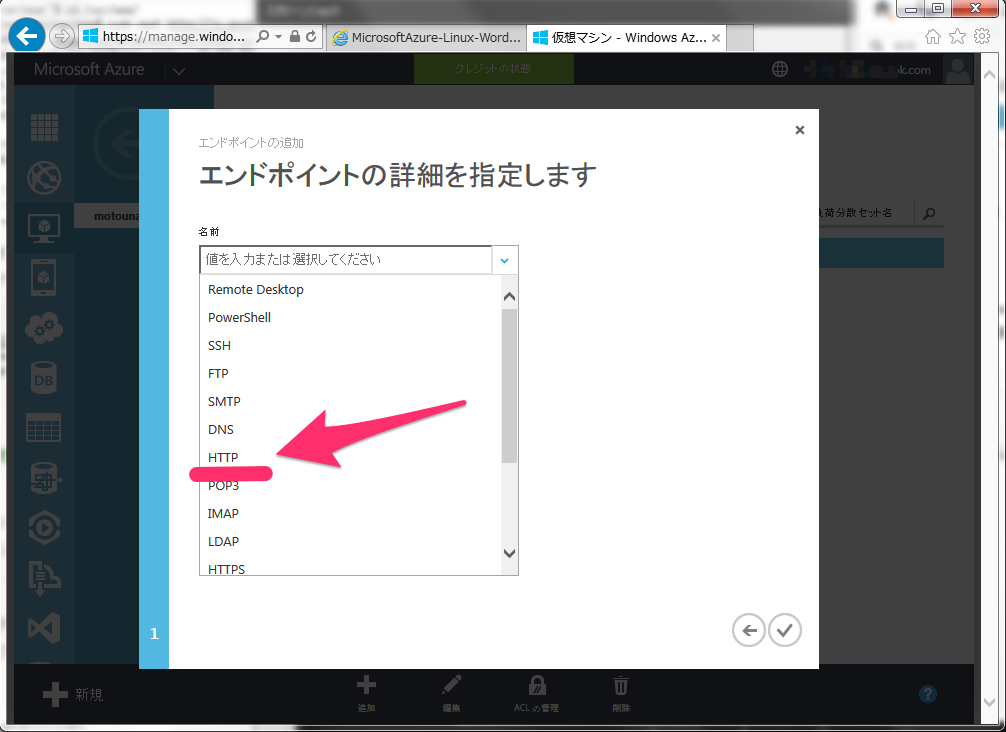The height and width of the screenshot is (732, 1006).
Task: Click the Microsoft Azure logo text
Action: tap(89, 69)
